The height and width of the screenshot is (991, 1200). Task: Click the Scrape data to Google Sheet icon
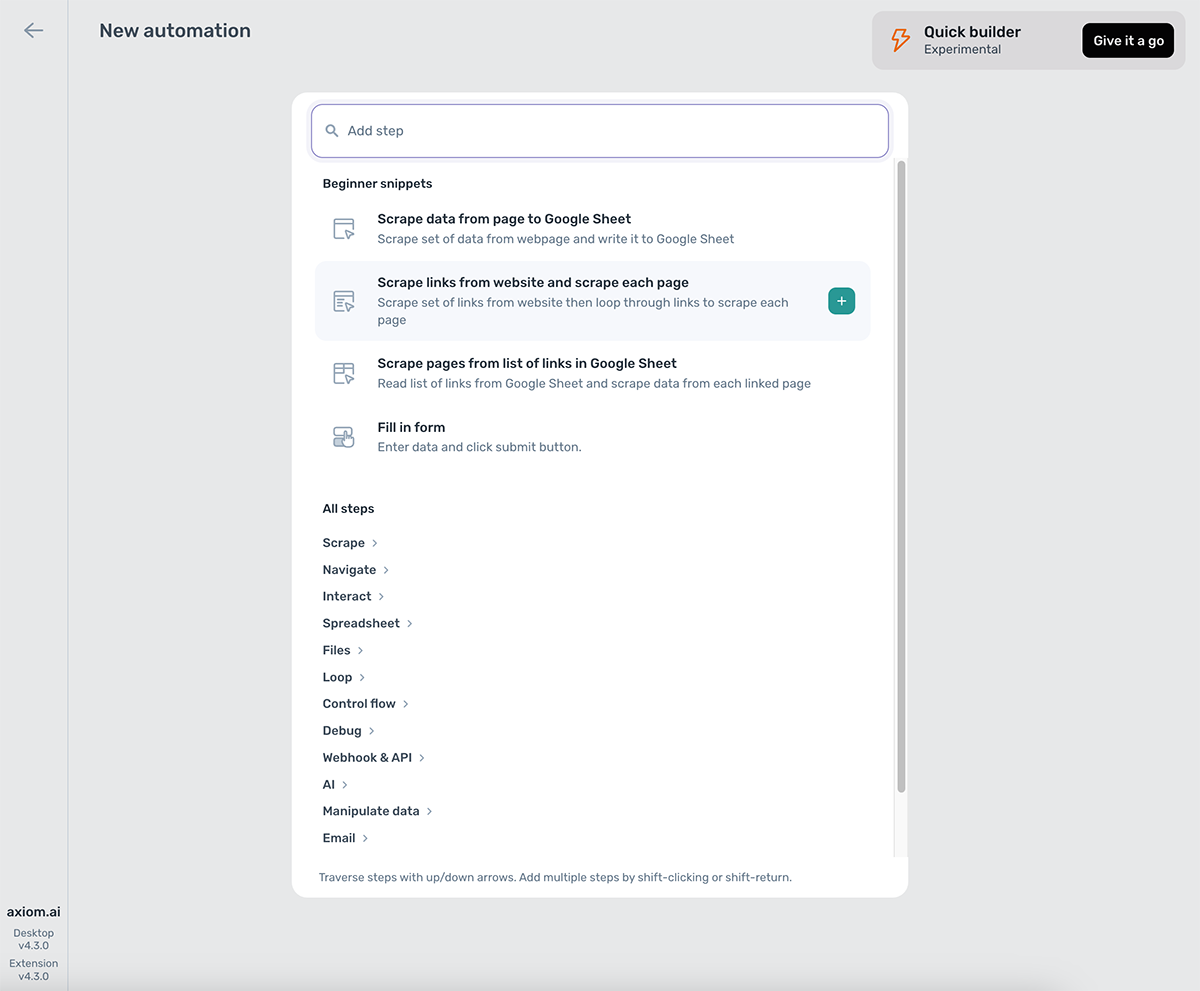coord(344,229)
